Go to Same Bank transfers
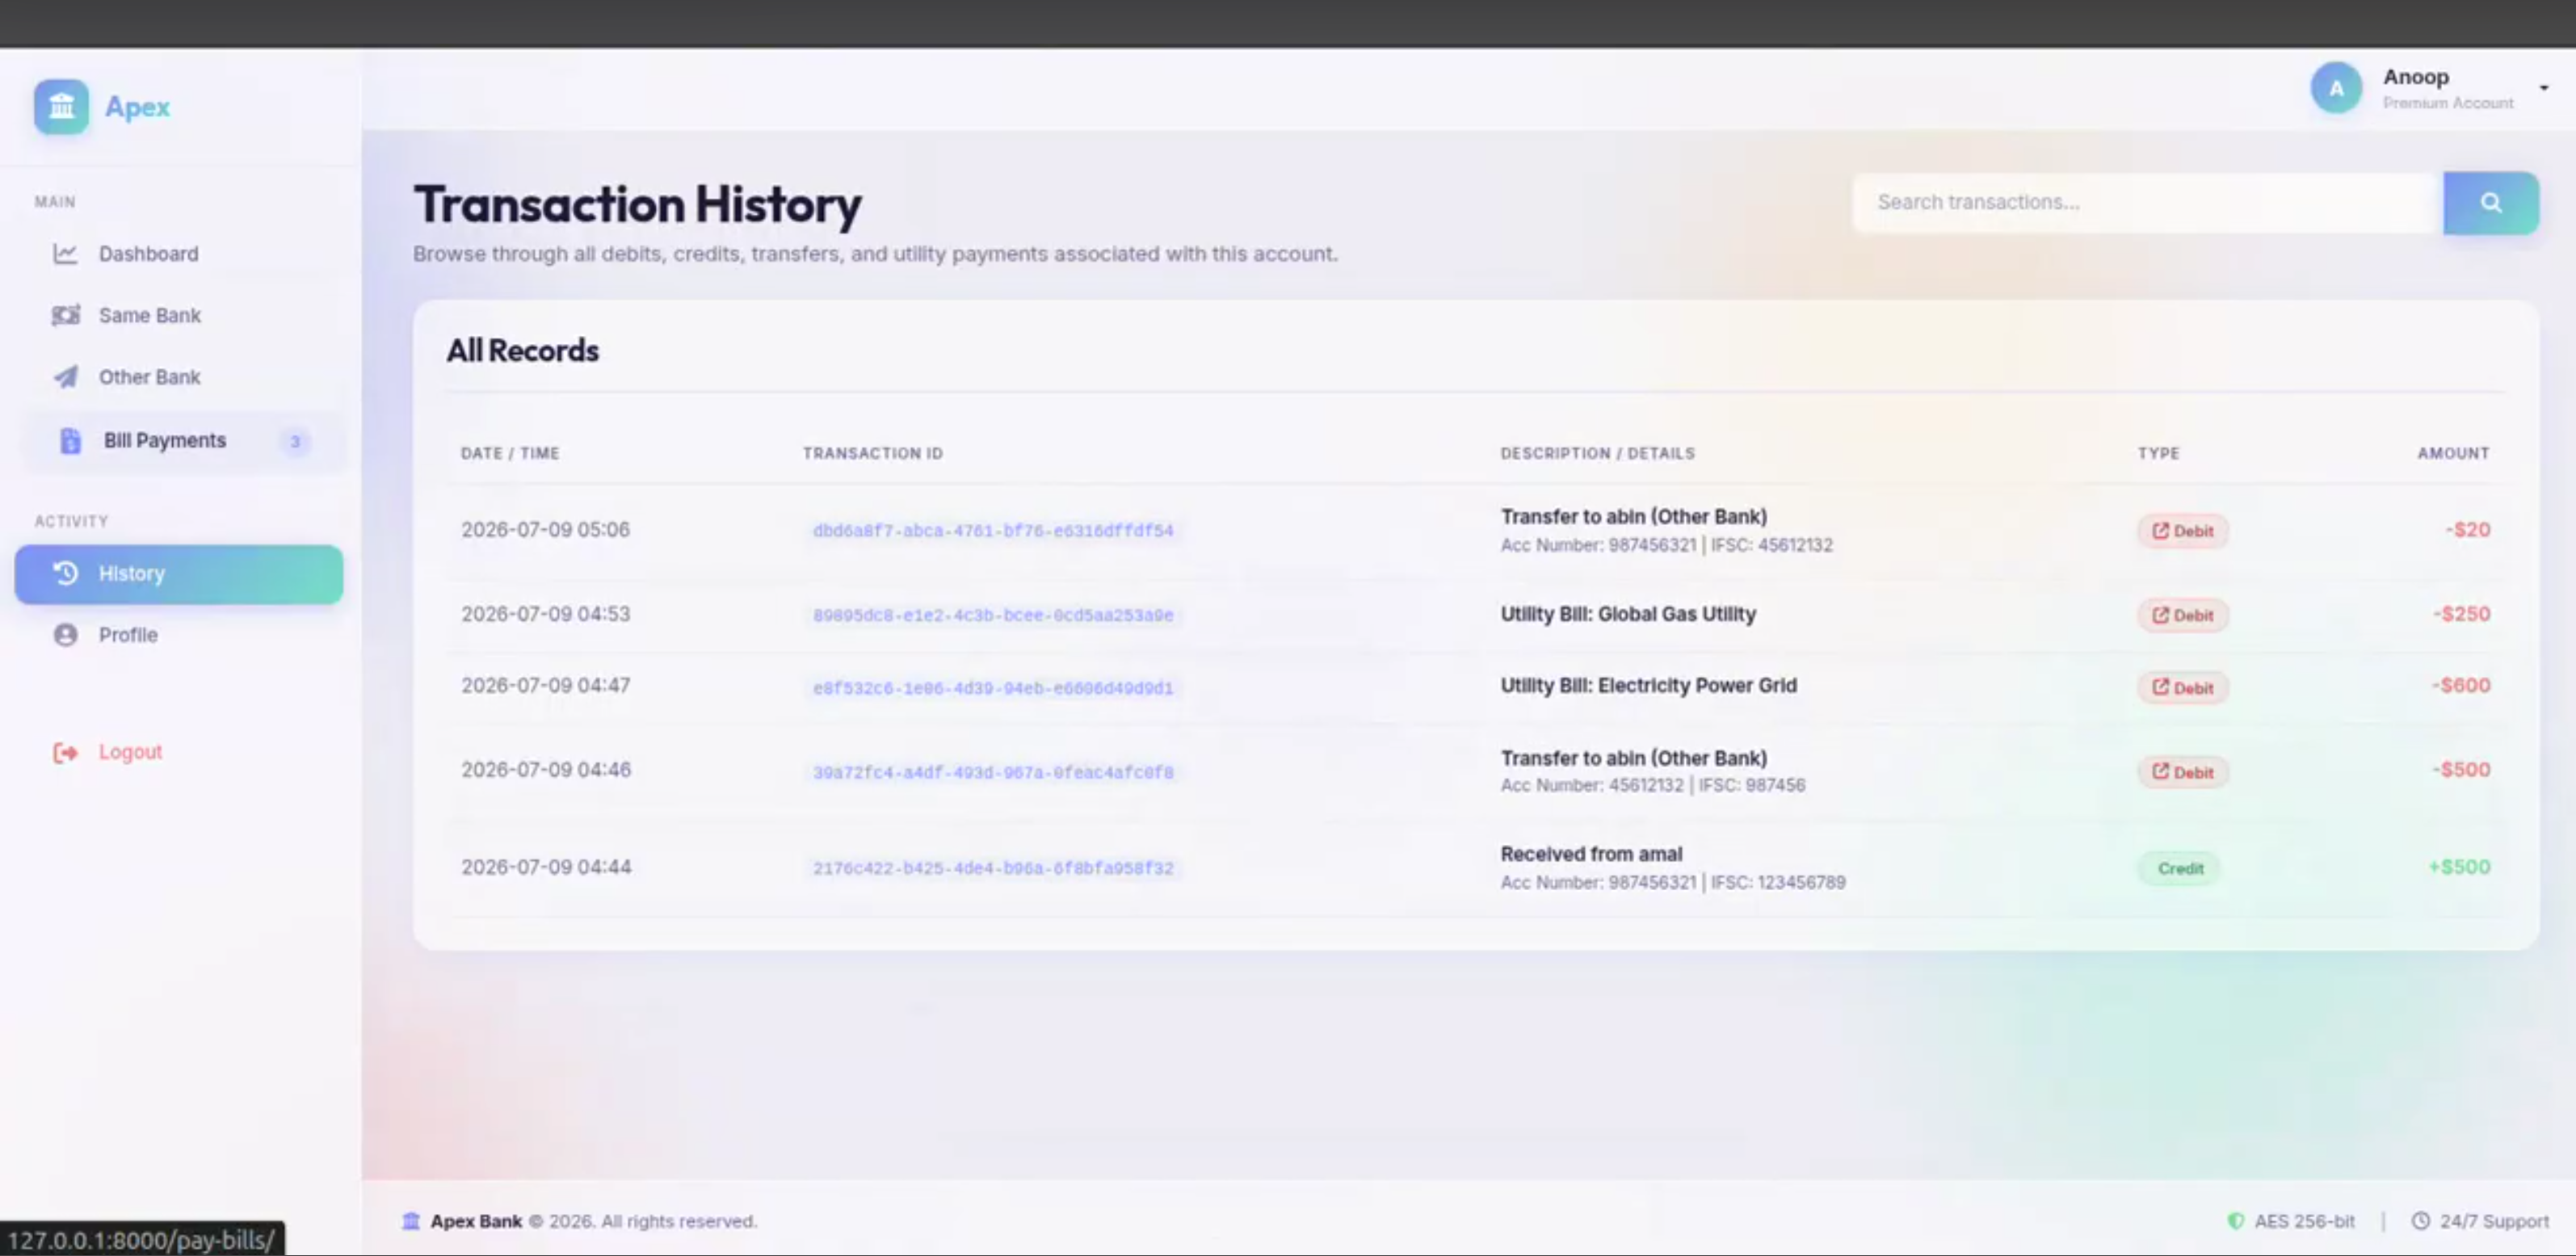Viewport: 2576px width, 1256px height. click(x=179, y=315)
